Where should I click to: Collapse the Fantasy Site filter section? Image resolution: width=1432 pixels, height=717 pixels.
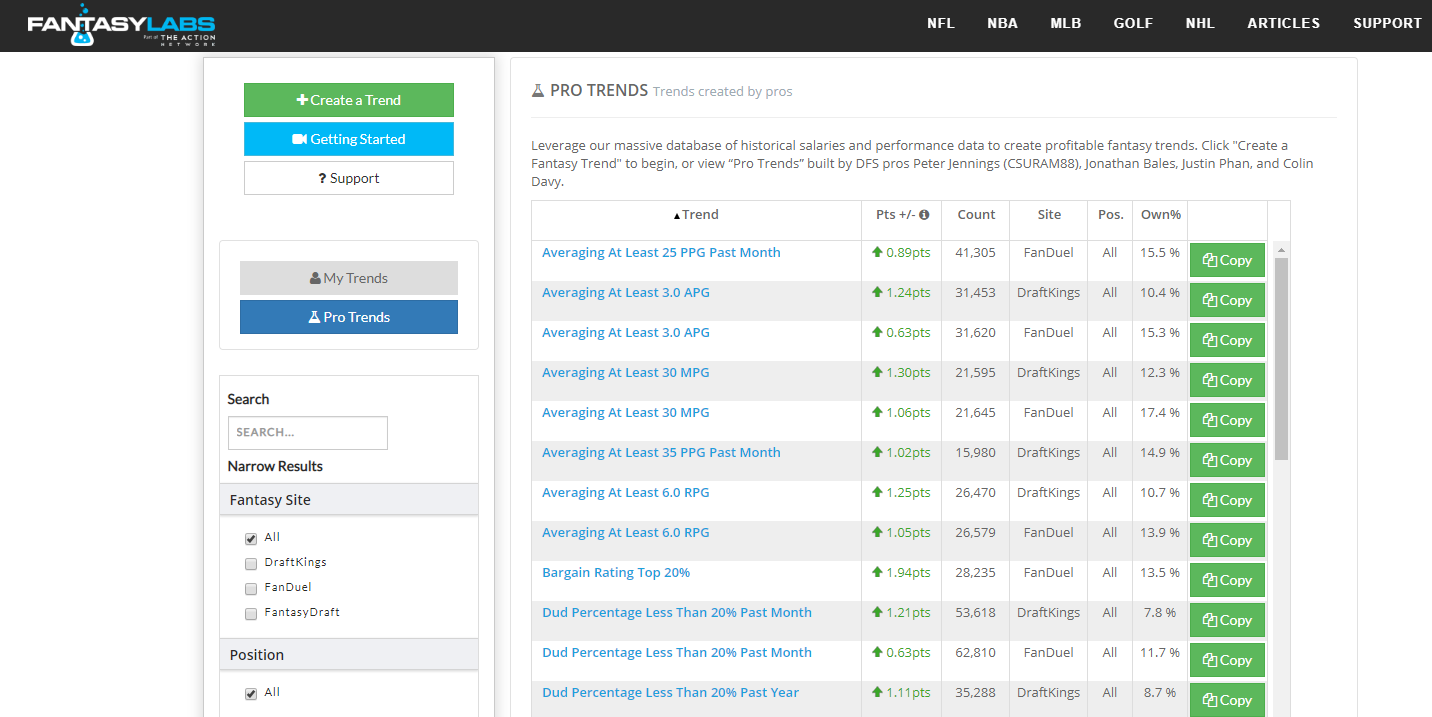pyautogui.click(x=349, y=500)
